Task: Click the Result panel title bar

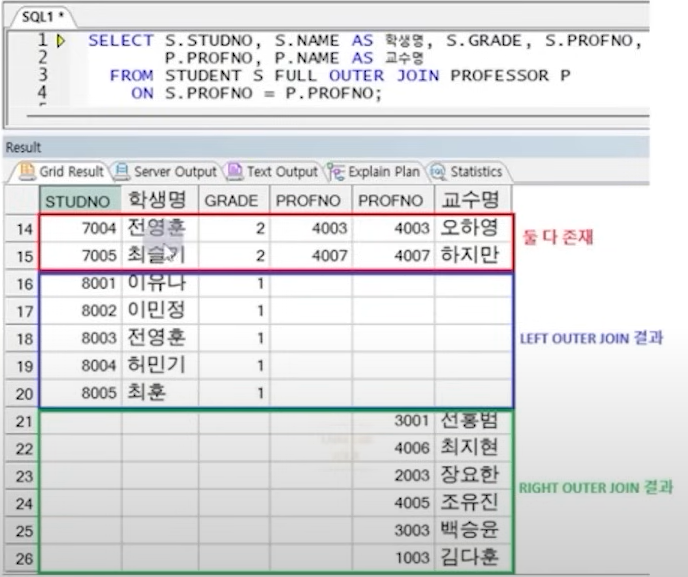Action: click(x=326, y=147)
